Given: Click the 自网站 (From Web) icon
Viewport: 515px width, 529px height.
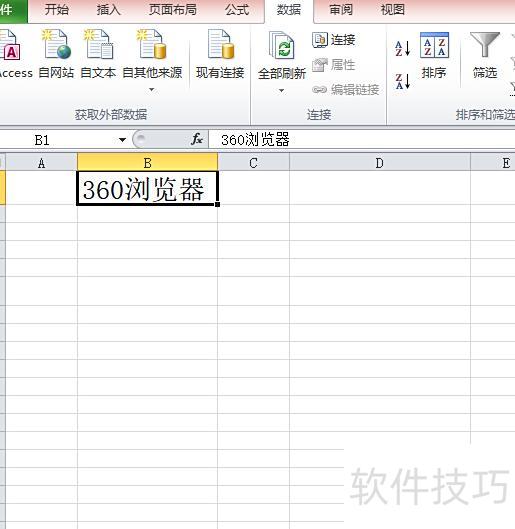Looking at the screenshot, I should (x=56, y=44).
